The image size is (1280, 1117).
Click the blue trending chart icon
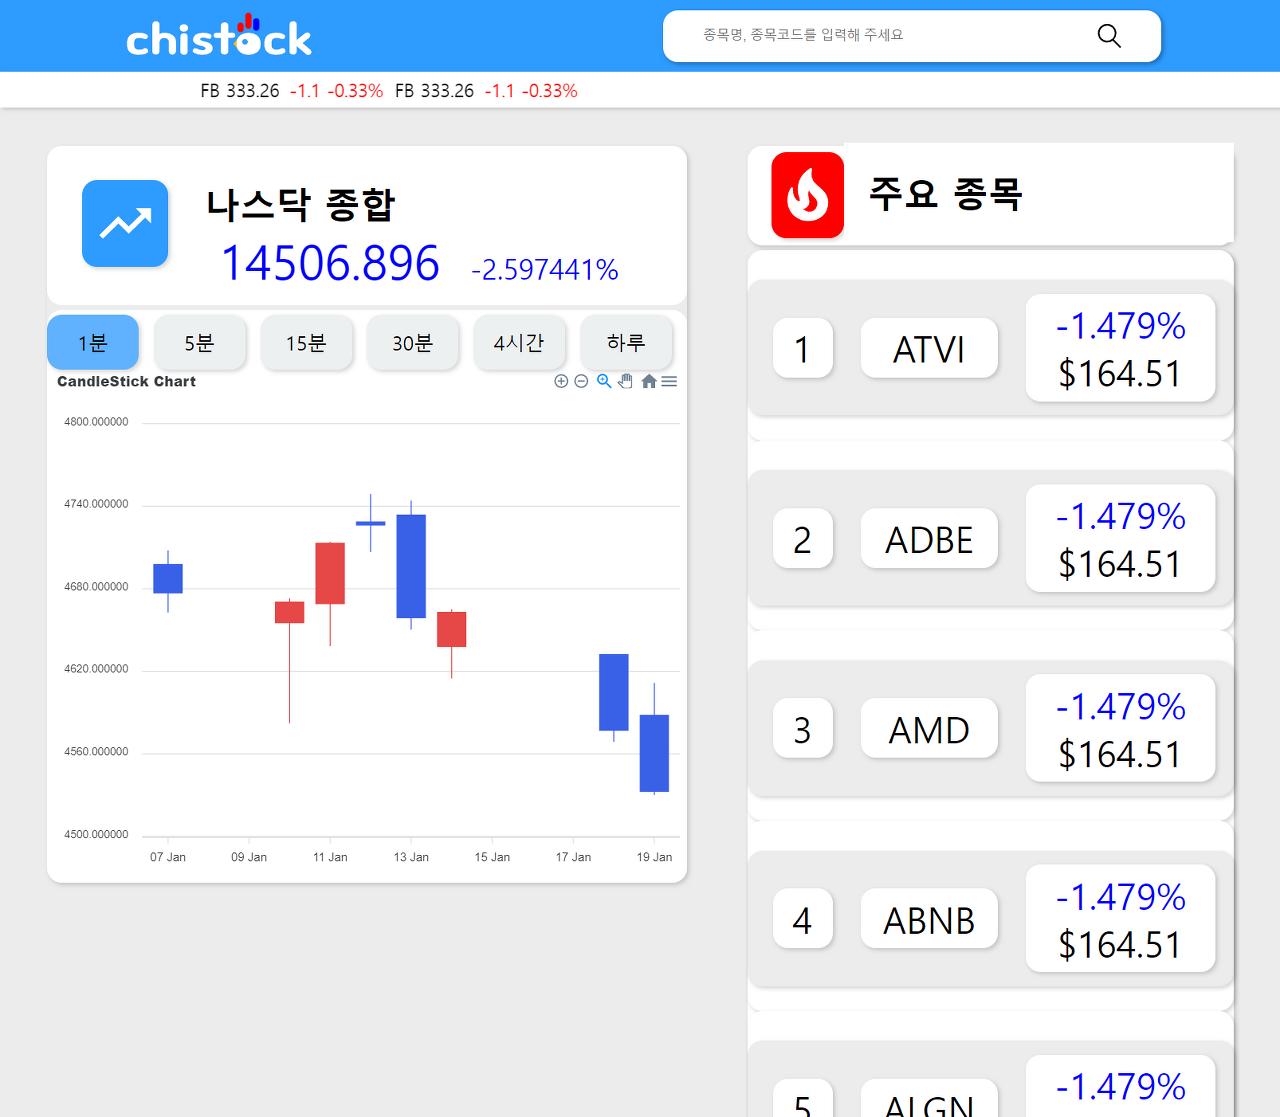[x=125, y=223]
